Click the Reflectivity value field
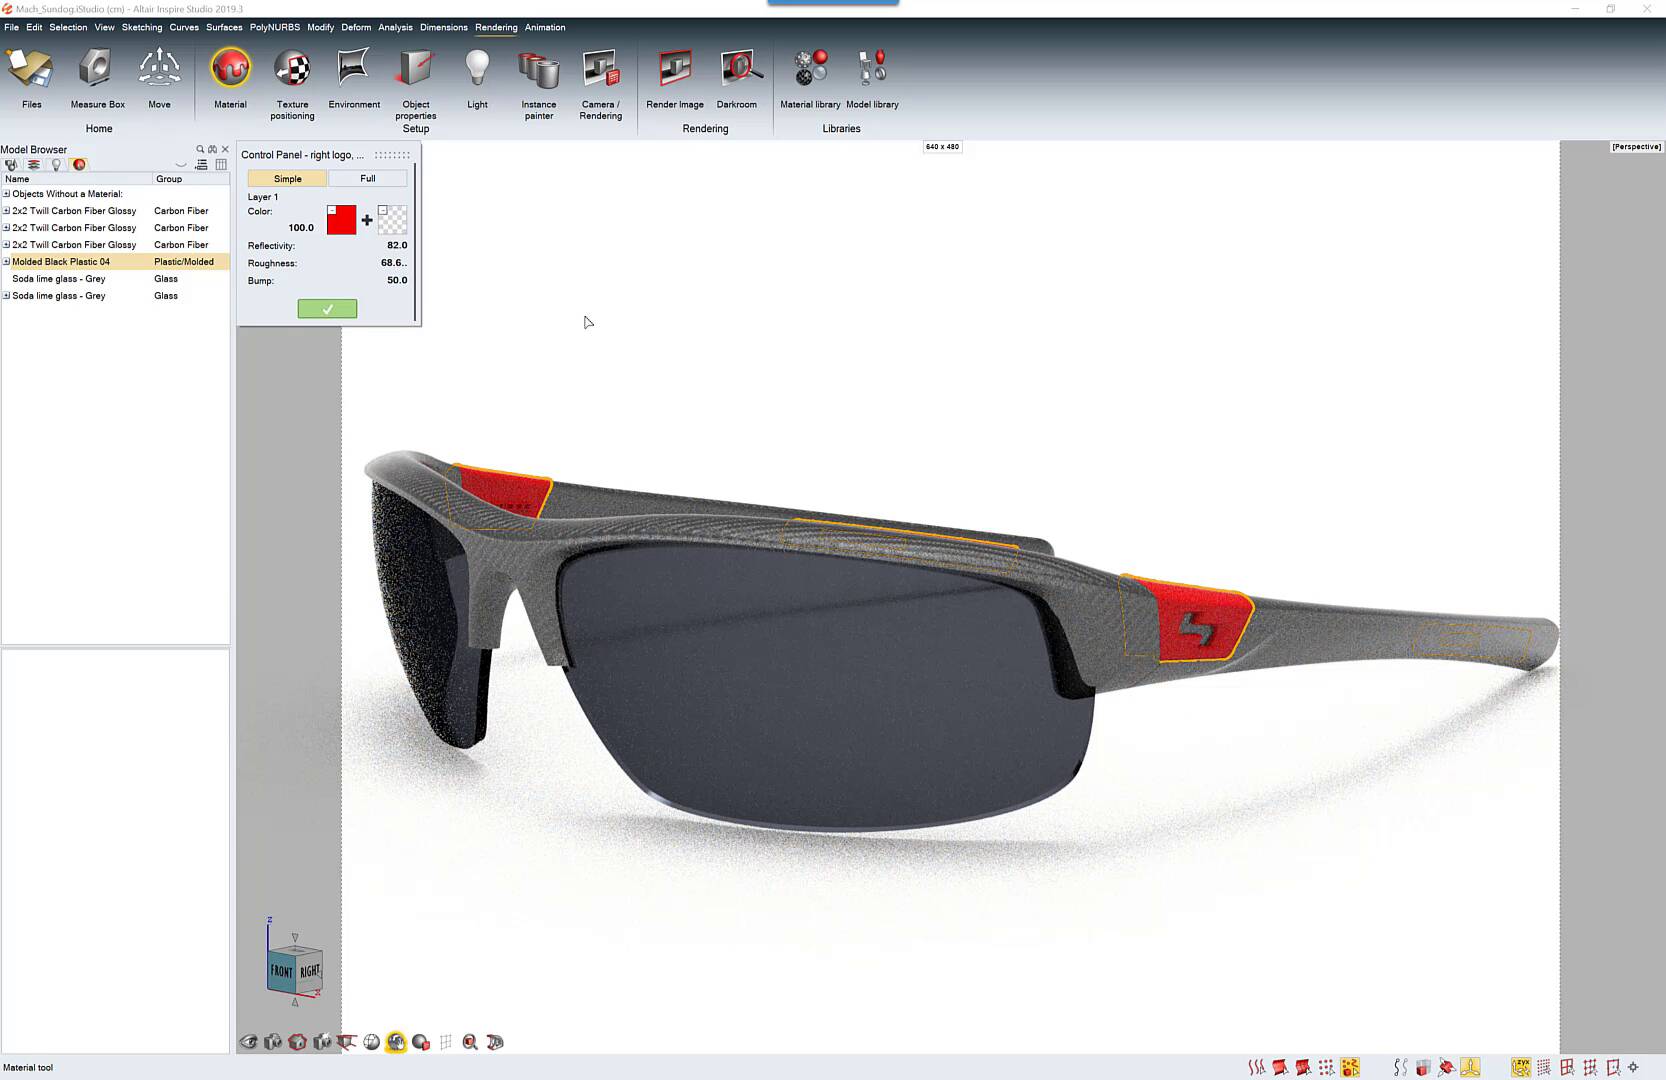The height and width of the screenshot is (1080, 1666). point(396,245)
